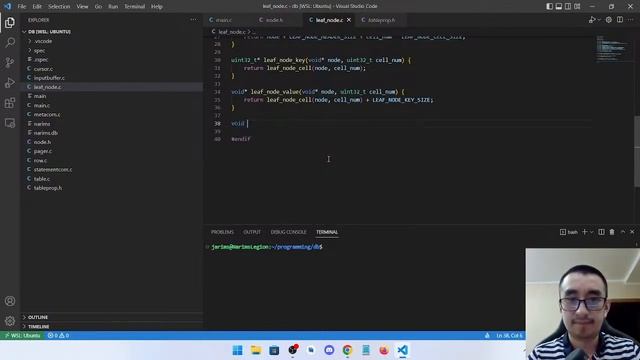This screenshot has height=360, width=640.
Task: Open the Accounts icon in activity bar
Action: coord(10,301)
